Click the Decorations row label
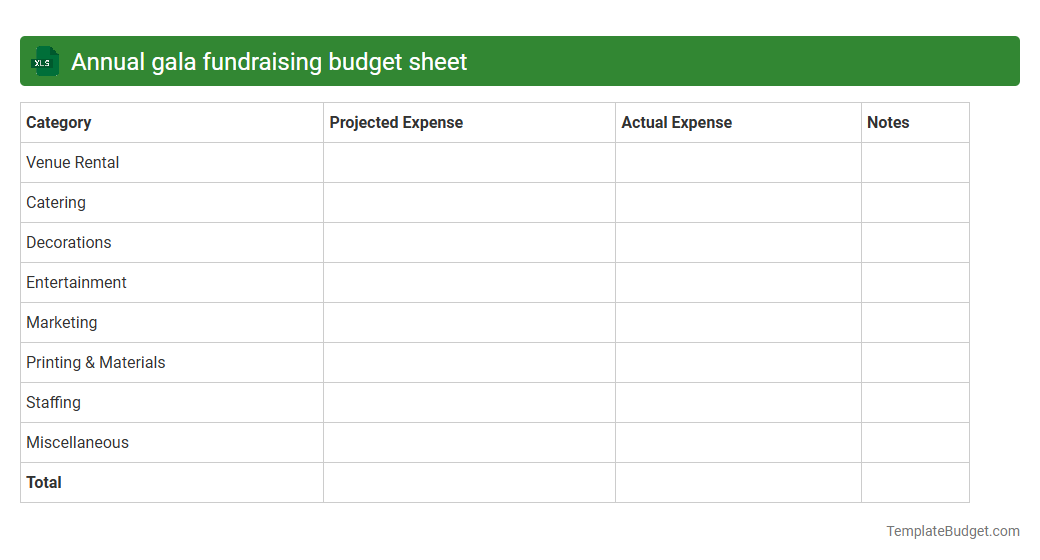The image size is (1040, 560). tap(68, 243)
